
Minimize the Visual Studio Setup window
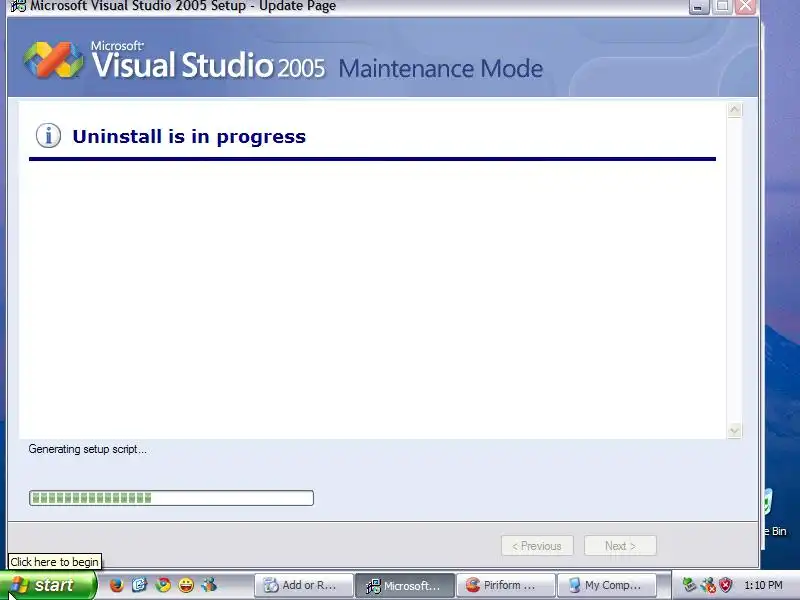[x=699, y=6]
